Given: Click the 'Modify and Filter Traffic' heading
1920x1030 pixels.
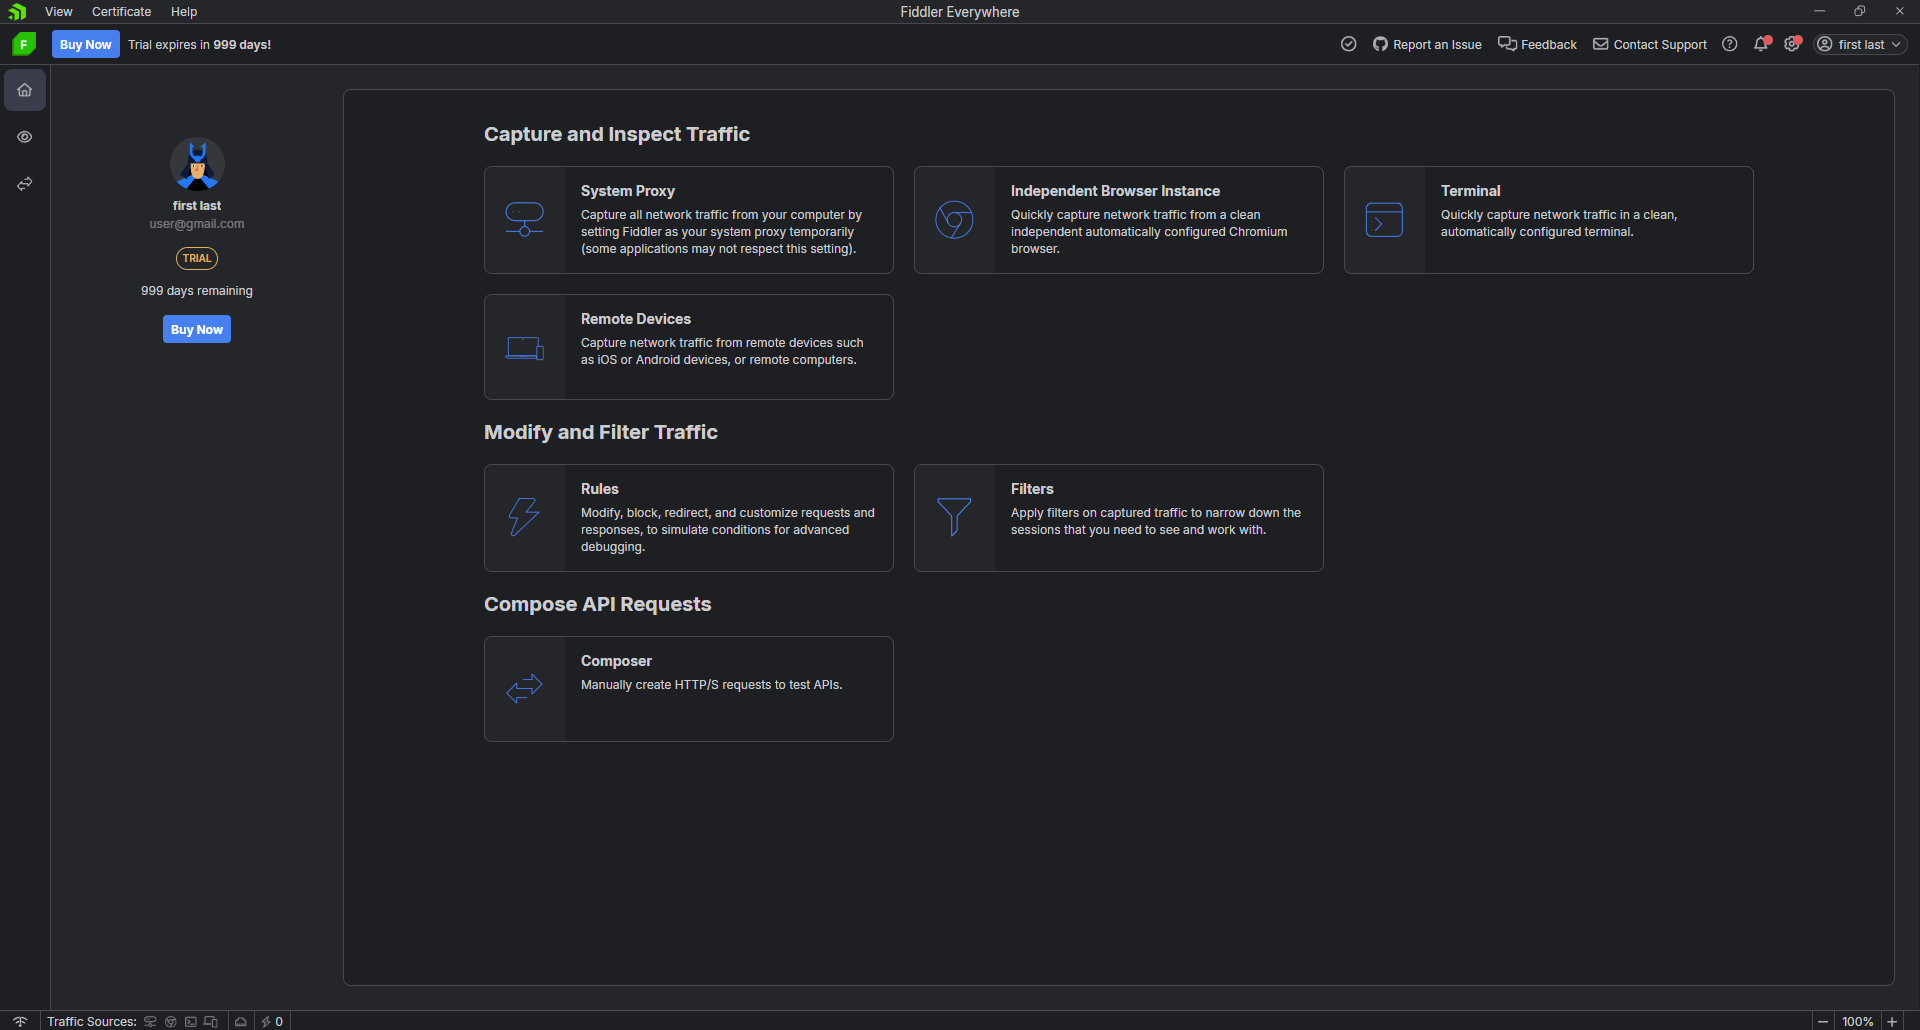Looking at the screenshot, I should (601, 432).
